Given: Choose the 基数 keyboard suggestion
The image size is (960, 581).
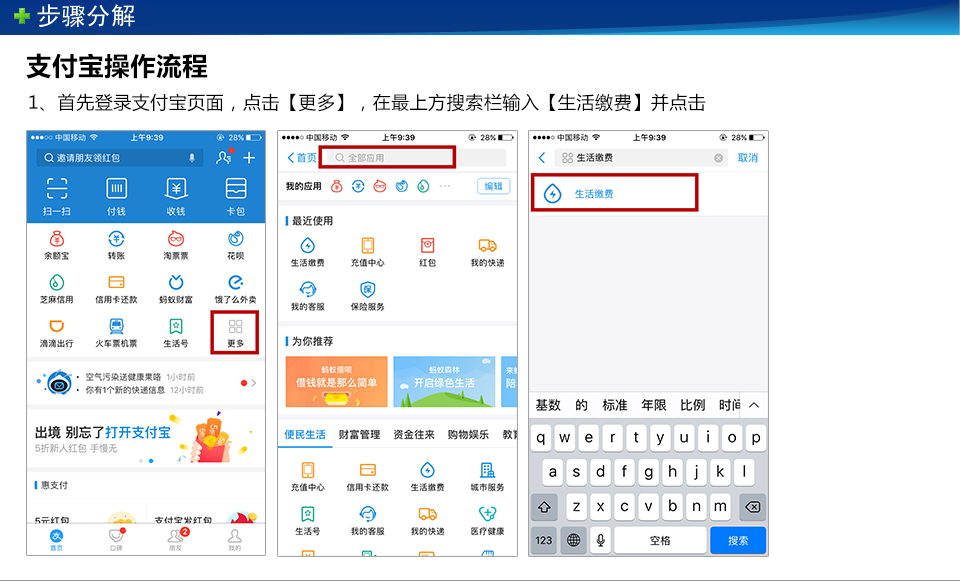Looking at the screenshot, I should tap(548, 405).
